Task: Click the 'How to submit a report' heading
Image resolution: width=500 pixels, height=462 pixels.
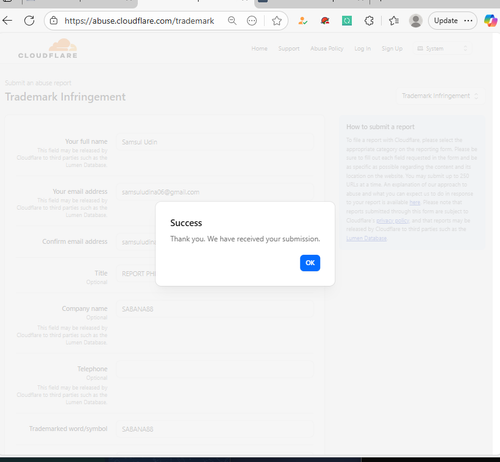Action: [x=380, y=127]
